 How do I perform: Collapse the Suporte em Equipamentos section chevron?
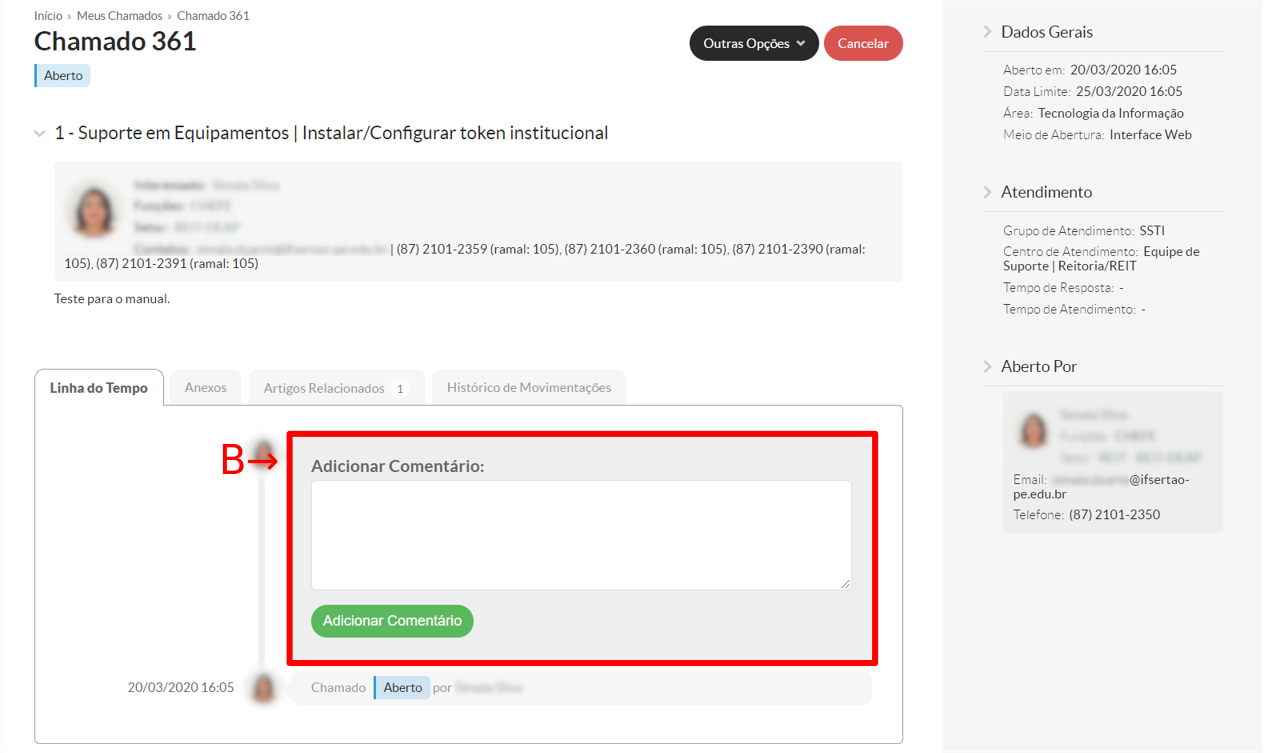tap(40, 134)
